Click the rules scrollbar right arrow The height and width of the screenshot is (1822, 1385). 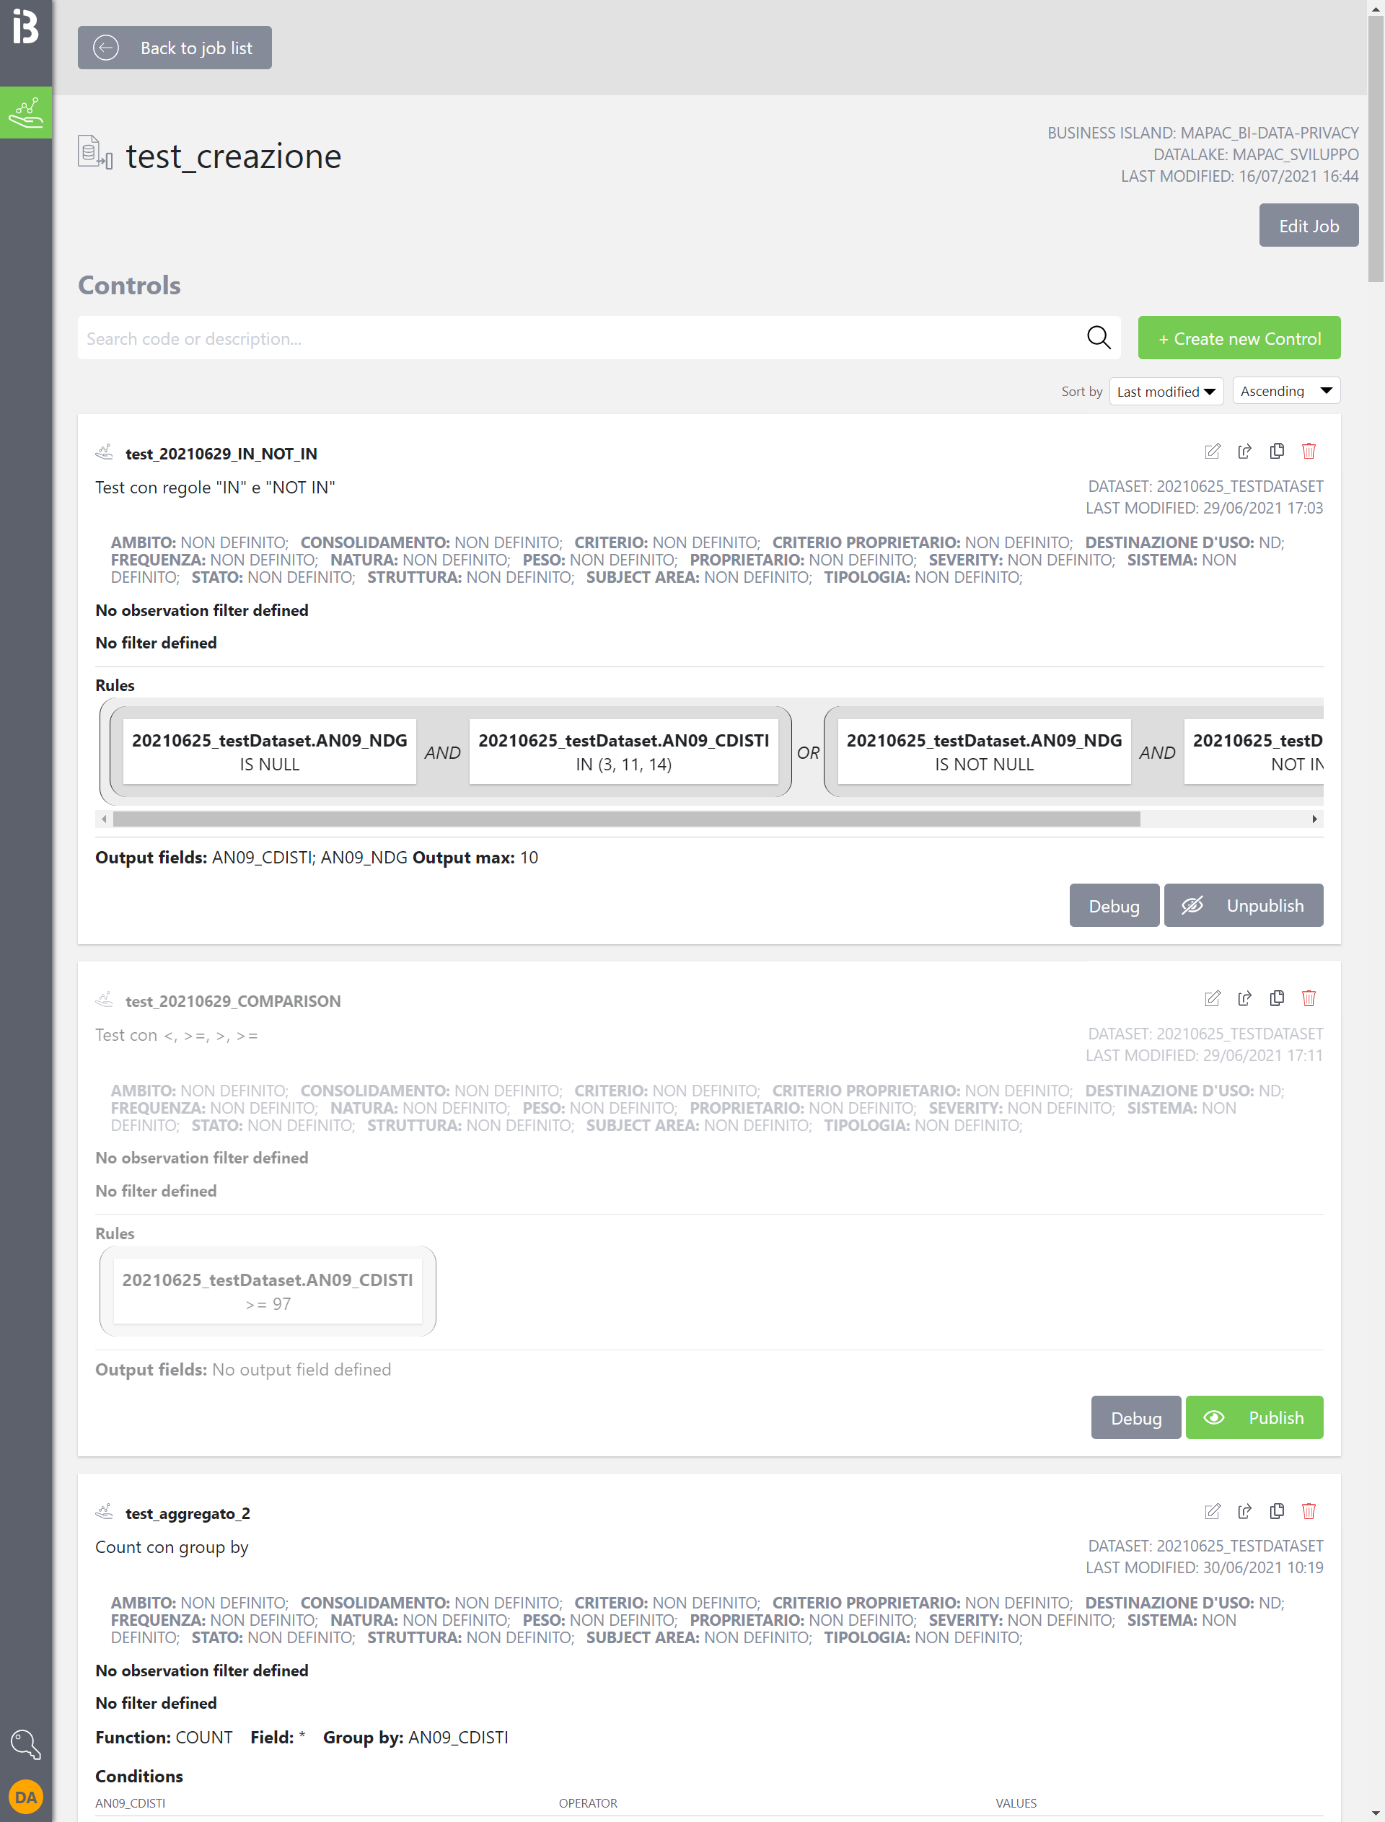point(1314,819)
